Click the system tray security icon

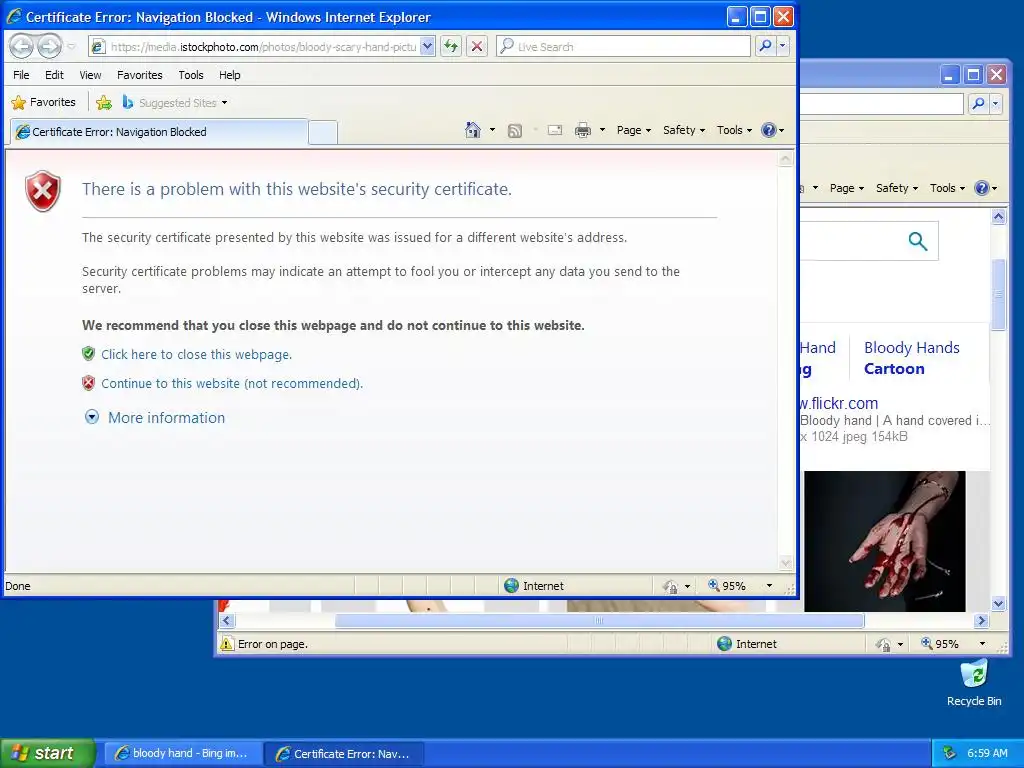pyautogui.click(x=950, y=753)
